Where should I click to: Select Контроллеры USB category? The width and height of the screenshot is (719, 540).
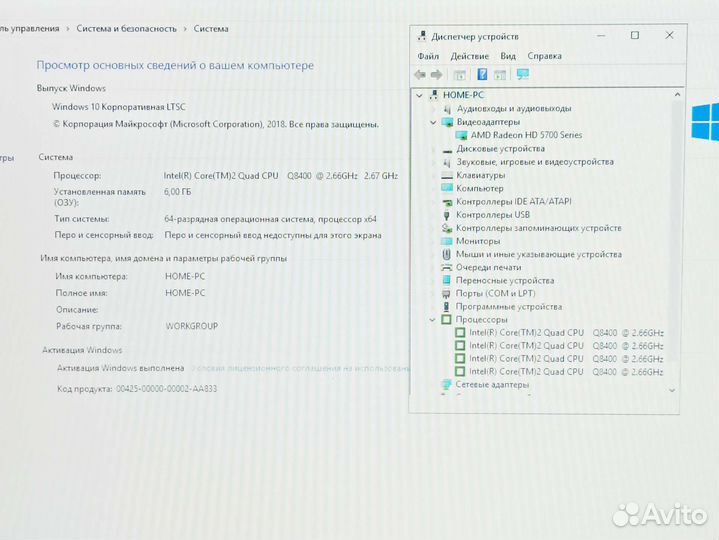click(492, 215)
